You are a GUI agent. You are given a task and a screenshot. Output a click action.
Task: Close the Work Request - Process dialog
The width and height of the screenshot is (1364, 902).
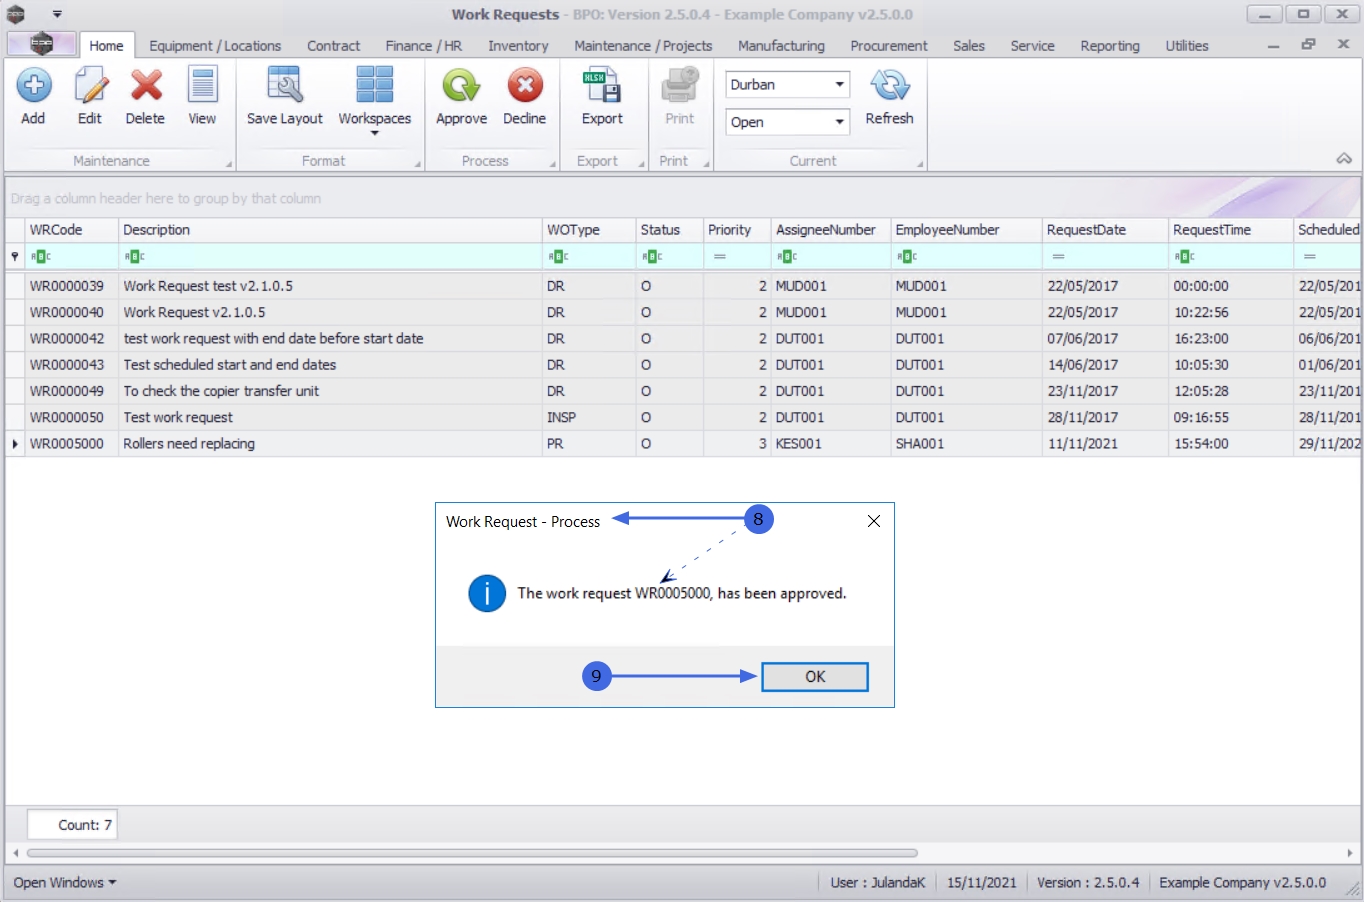coord(874,521)
